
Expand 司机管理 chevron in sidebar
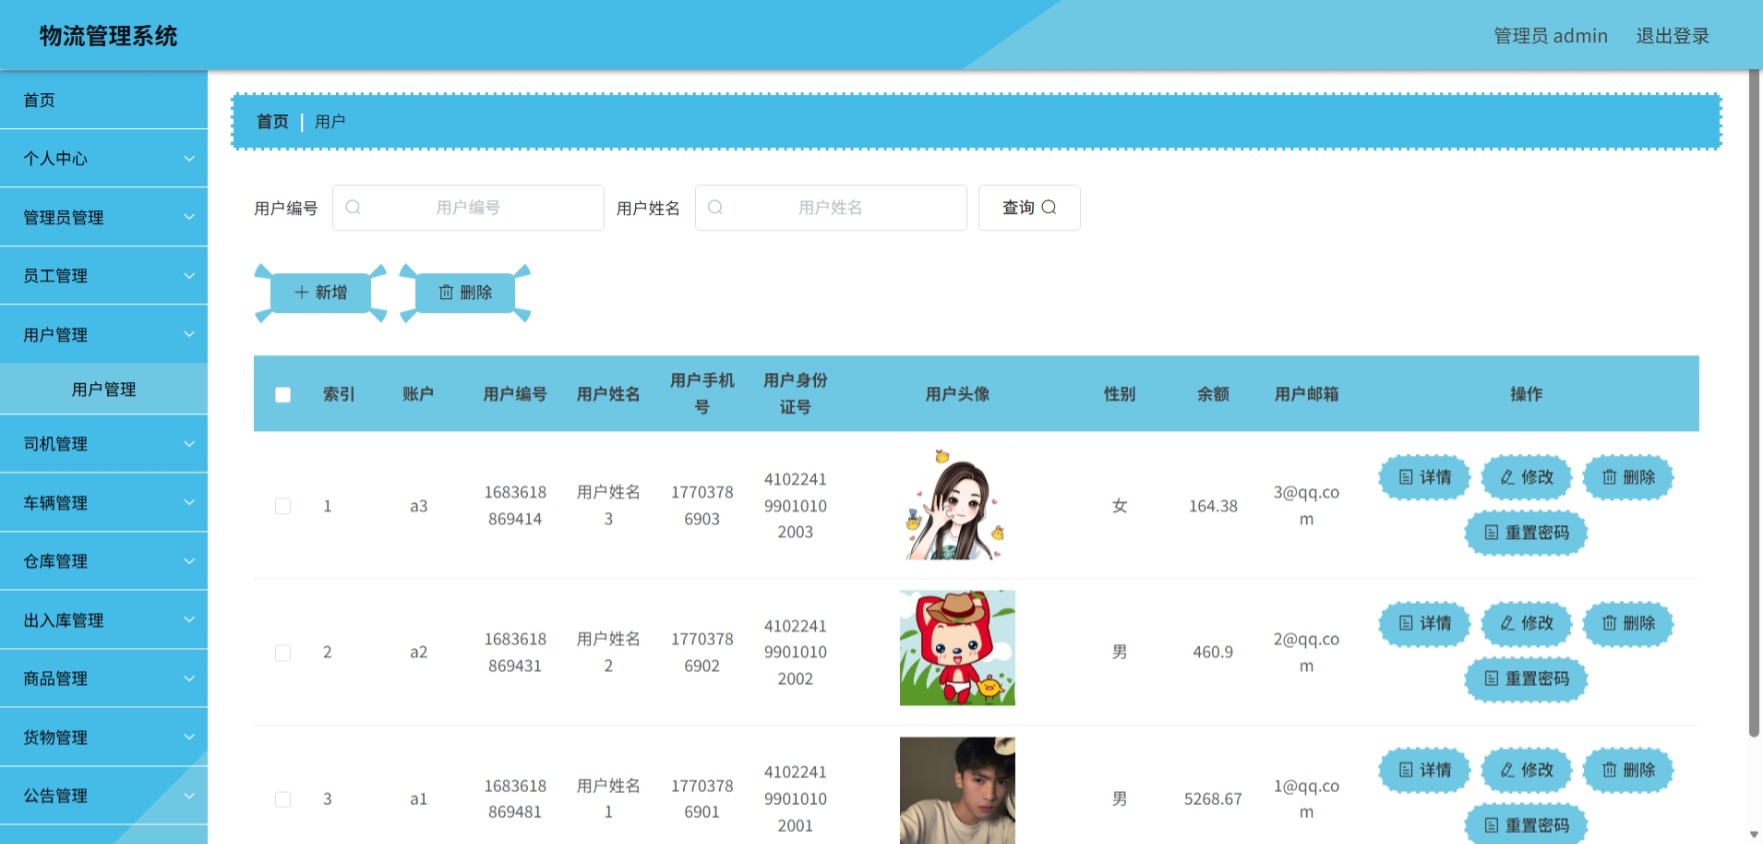[x=189, y=443]
